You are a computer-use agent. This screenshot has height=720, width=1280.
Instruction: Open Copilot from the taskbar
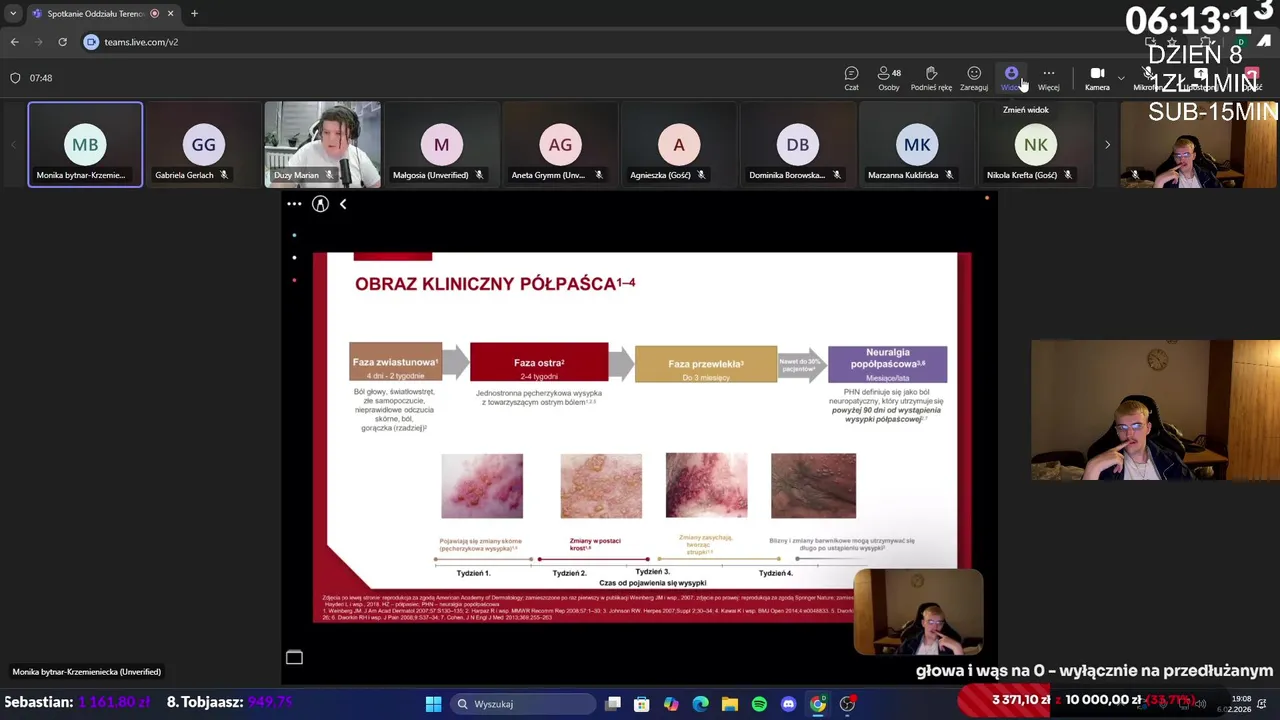(671, 704)
